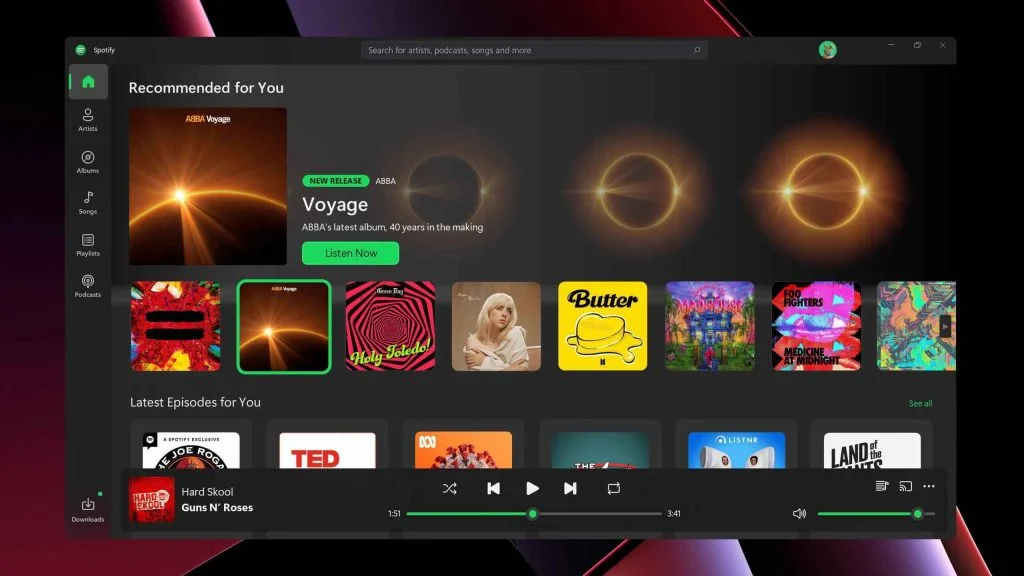The width and height of the screenshot is (1024, 576).
Task: Click the Connect to a device icon
Action: (906, 487)
